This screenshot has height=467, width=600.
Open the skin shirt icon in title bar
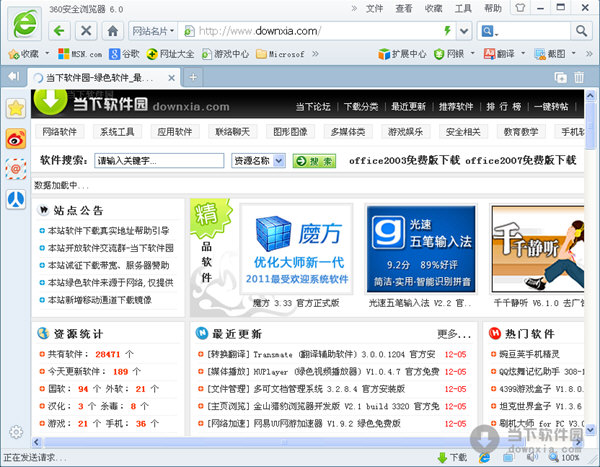[520, 8]
